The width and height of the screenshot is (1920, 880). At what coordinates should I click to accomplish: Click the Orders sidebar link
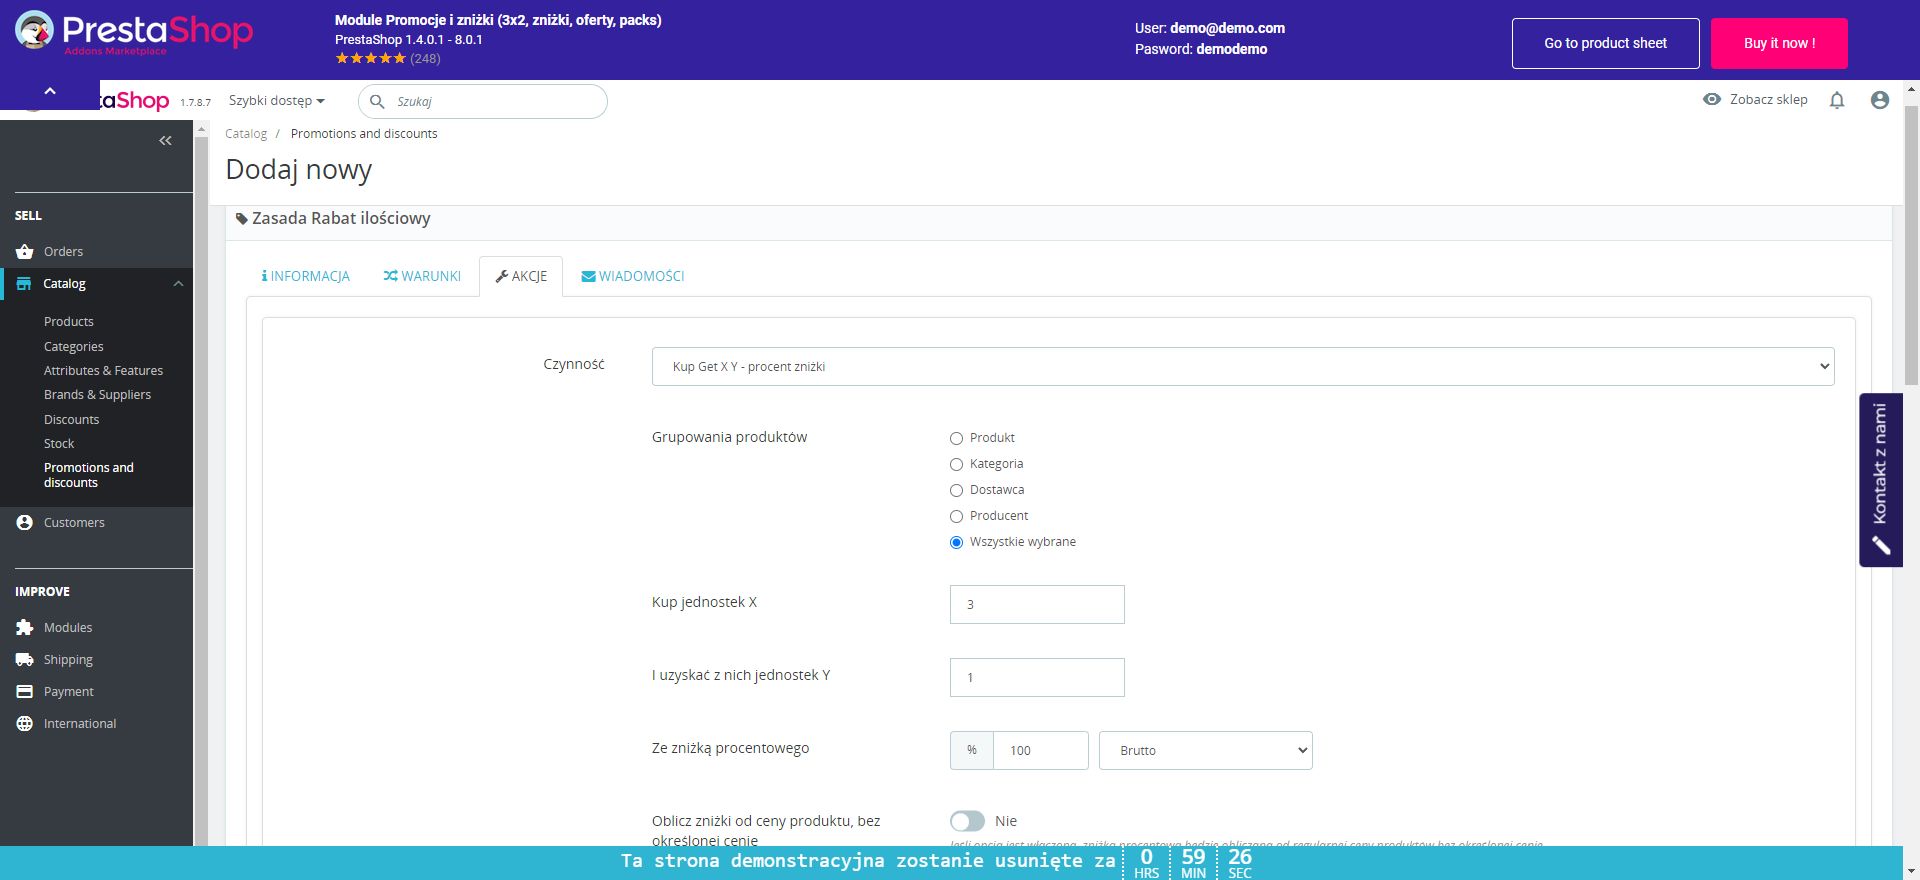(63, 252)
